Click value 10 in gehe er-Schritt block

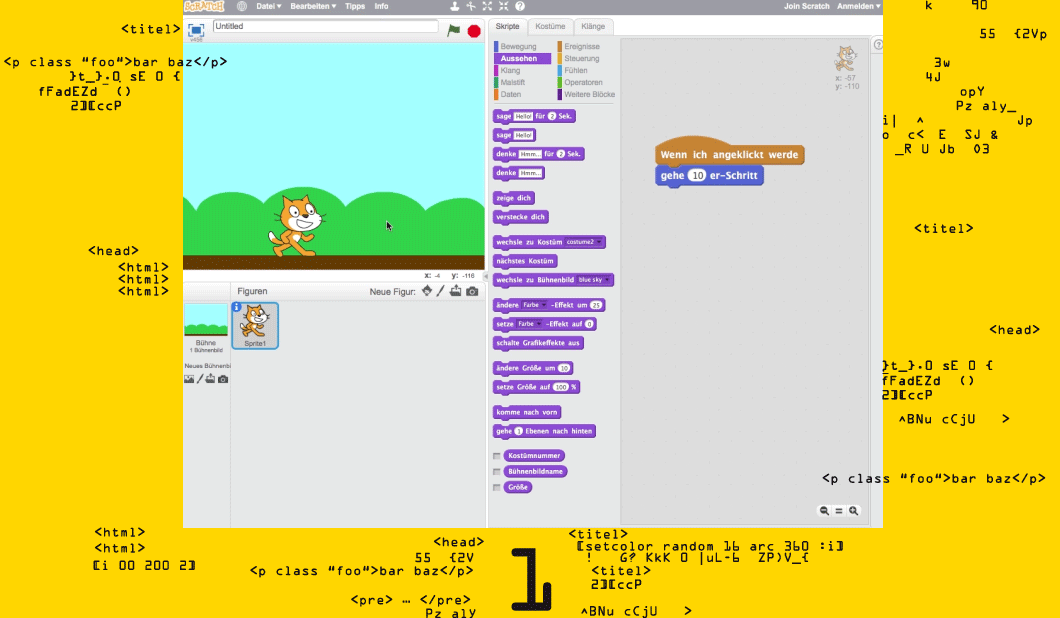coord(697,176)
